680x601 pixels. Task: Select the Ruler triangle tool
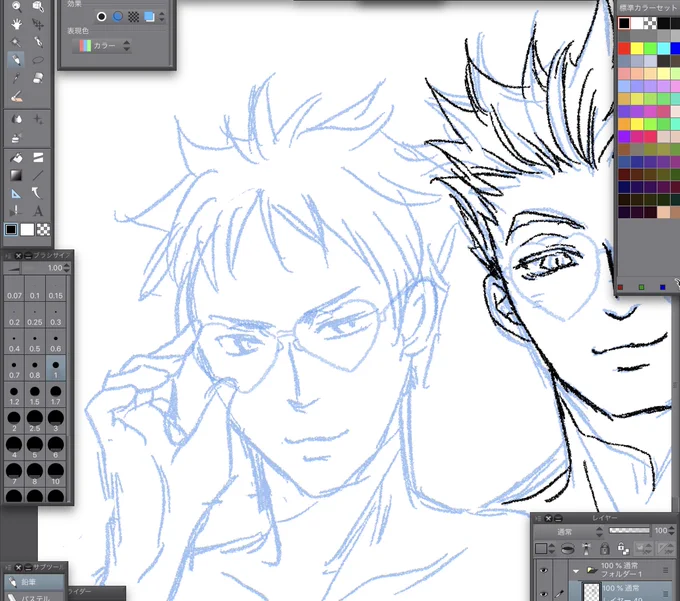pos(16,193)
